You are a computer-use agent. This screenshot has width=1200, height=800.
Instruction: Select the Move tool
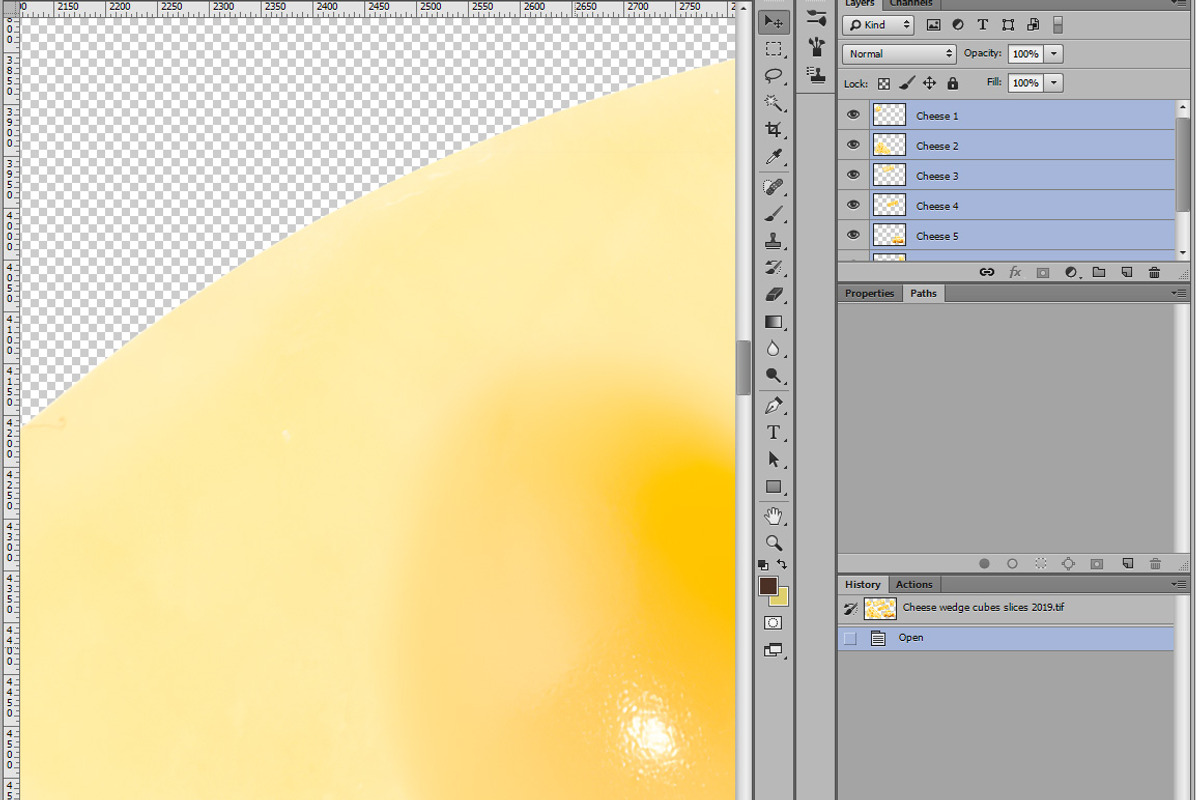pos(773,21)
